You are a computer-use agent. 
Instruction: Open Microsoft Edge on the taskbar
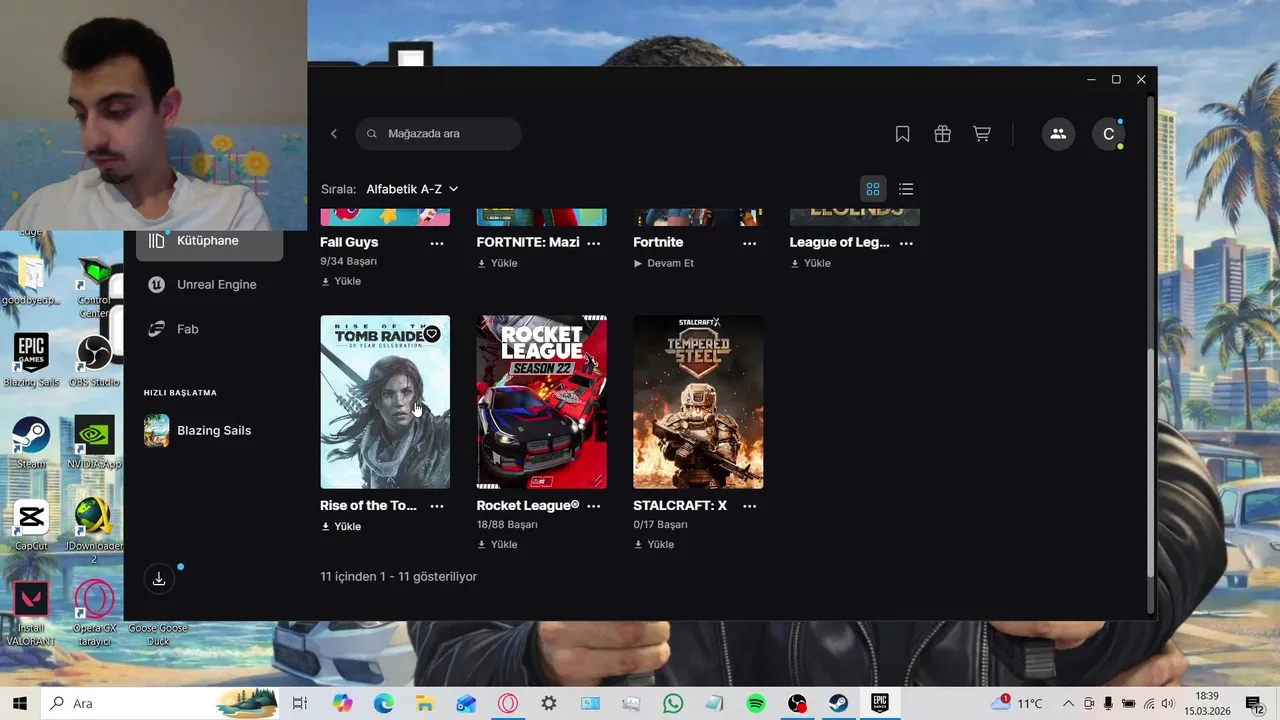(384, 703)
